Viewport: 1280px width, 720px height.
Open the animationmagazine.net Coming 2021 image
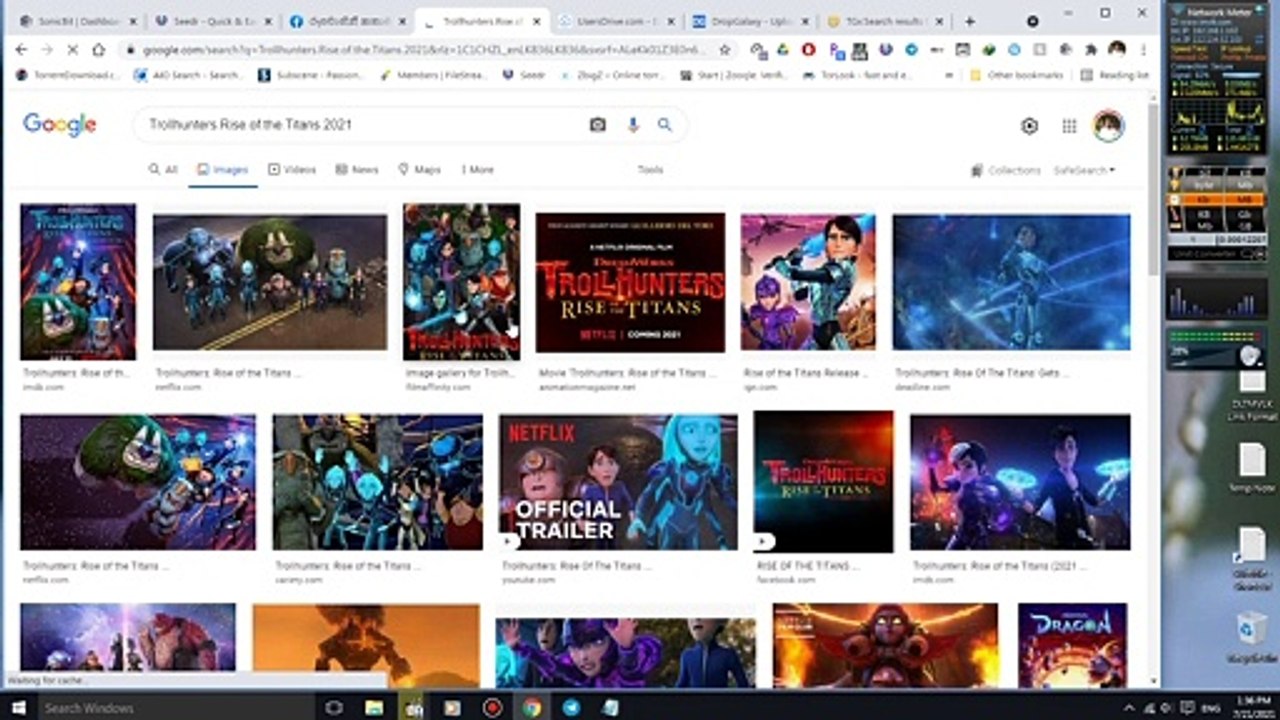tap(630, 282)
